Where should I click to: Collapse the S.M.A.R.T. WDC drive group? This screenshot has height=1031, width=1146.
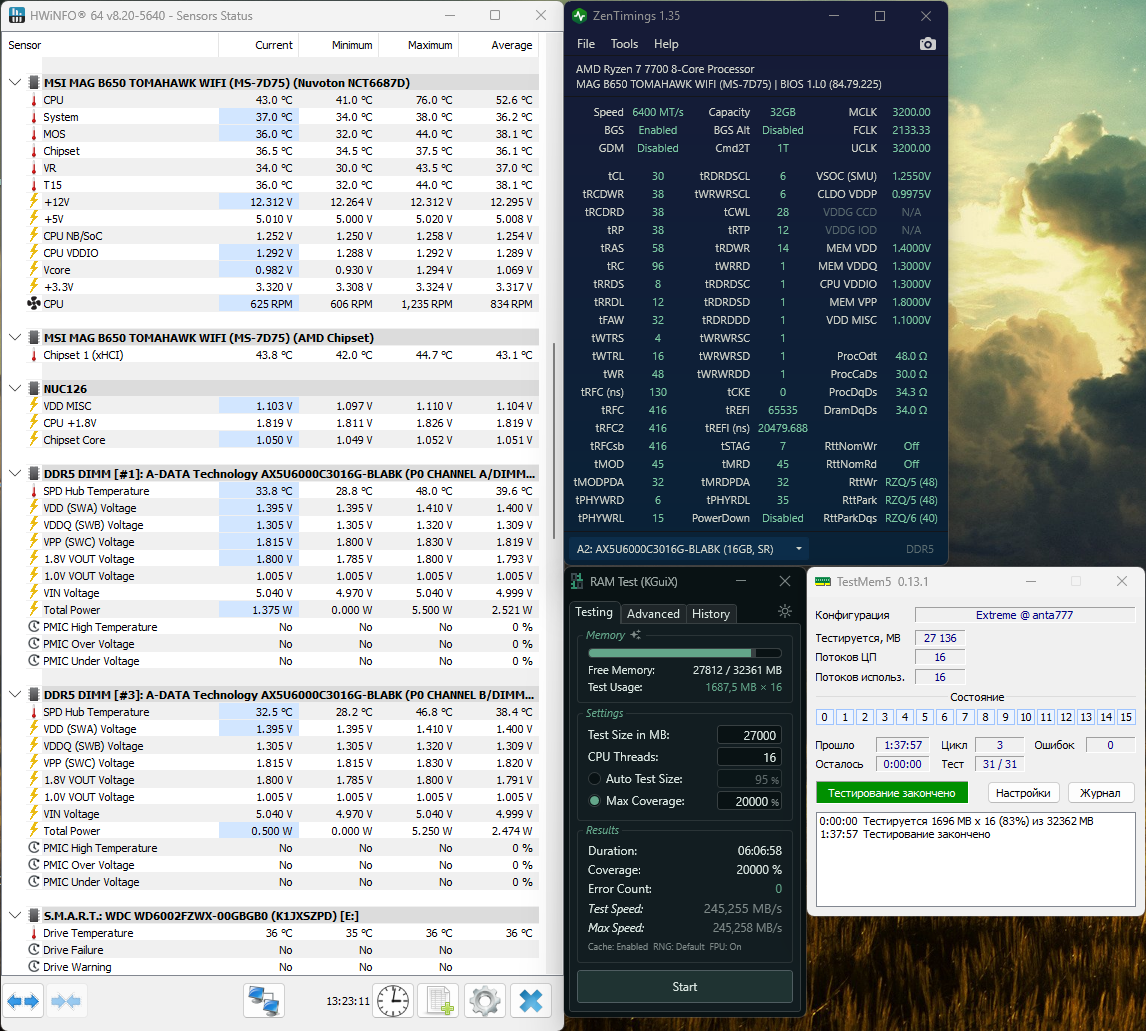click(x=15, y=916)
